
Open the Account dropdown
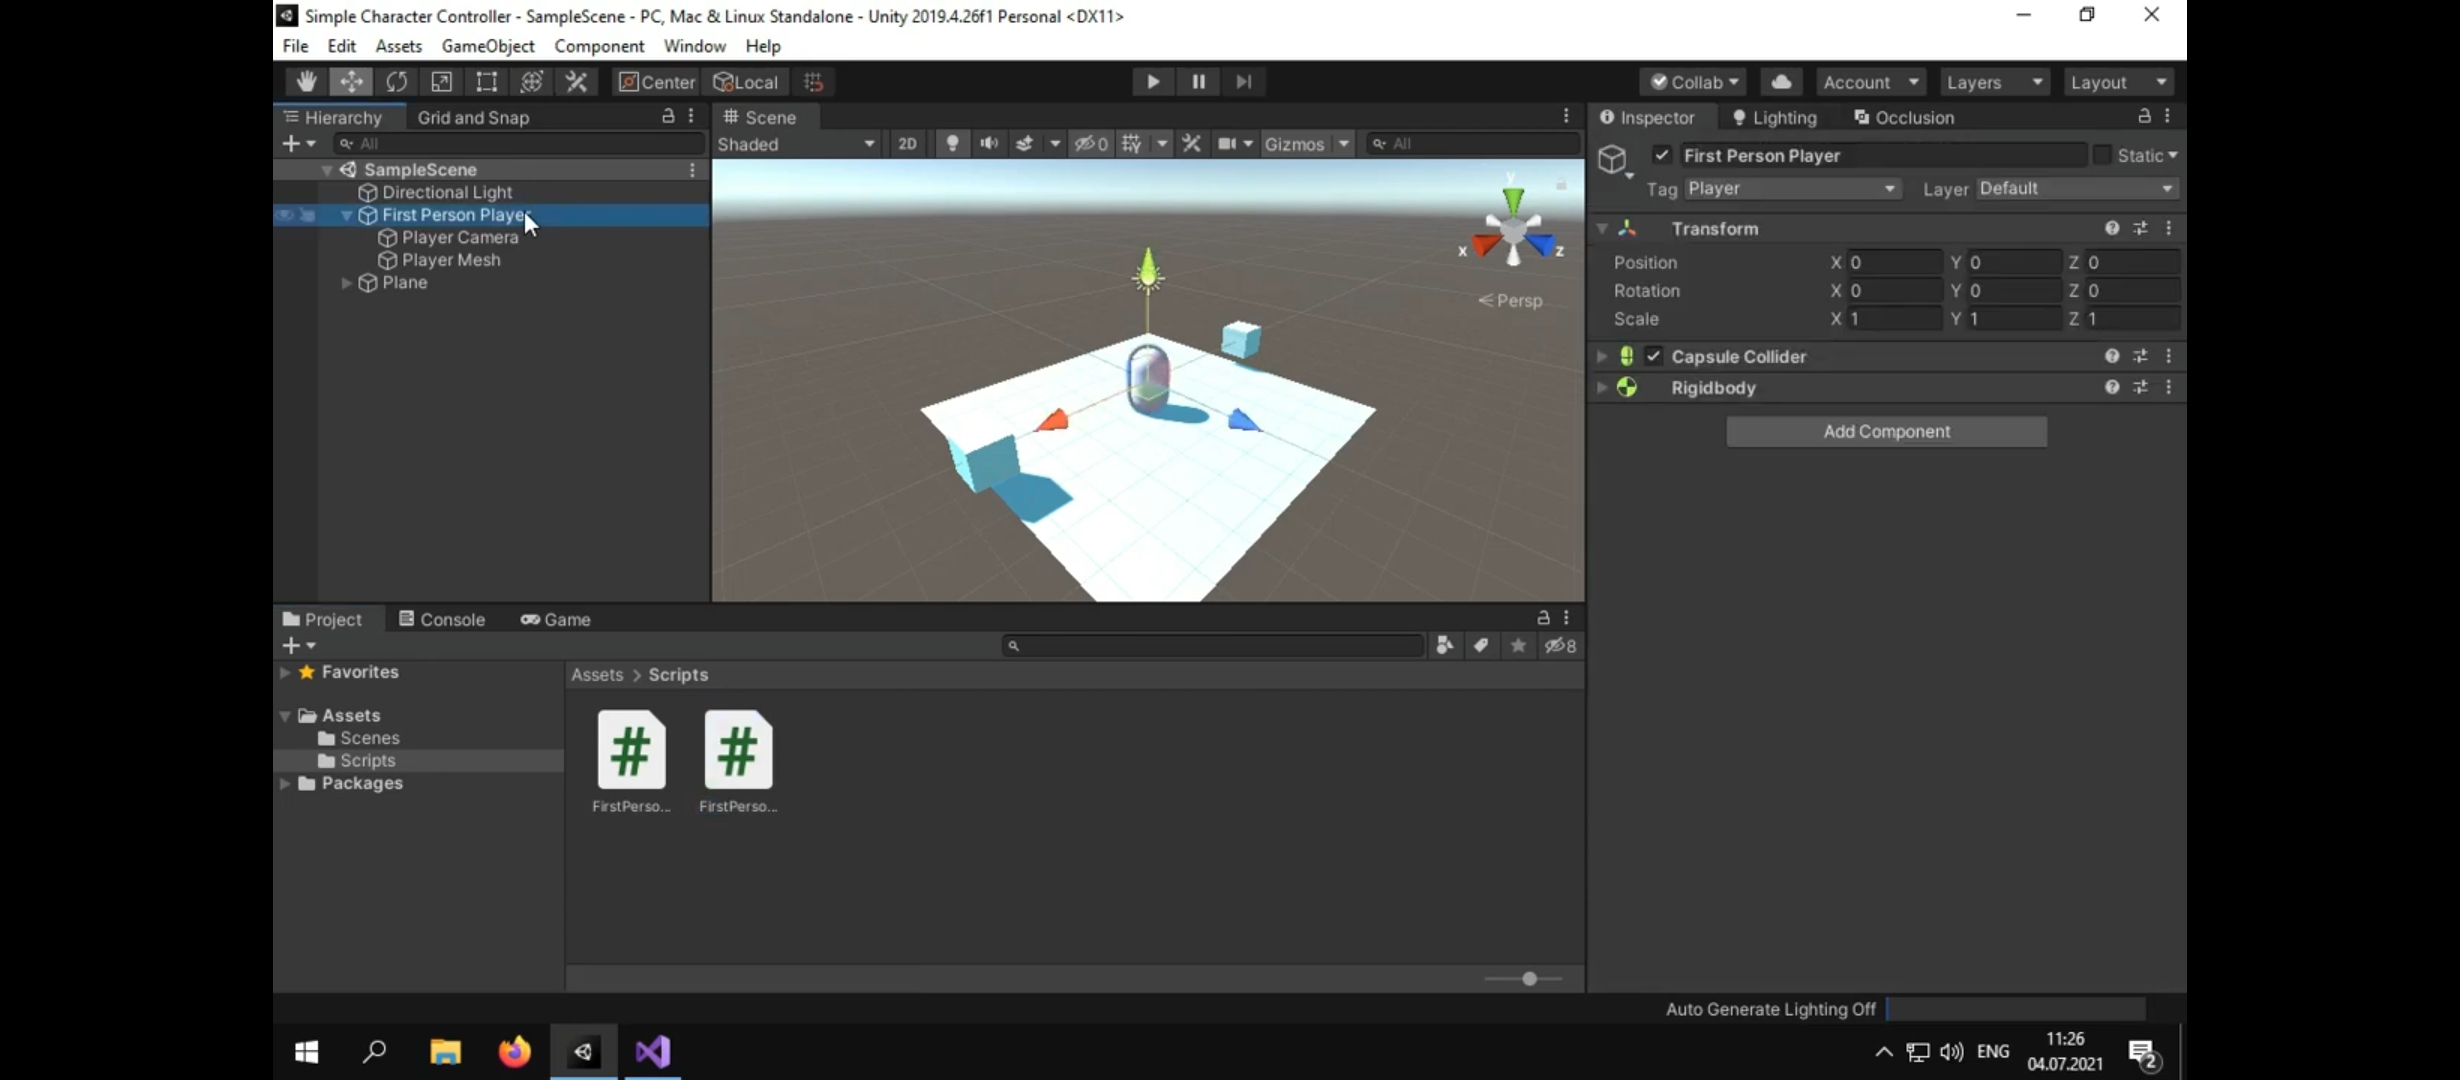coord(1870,82)
